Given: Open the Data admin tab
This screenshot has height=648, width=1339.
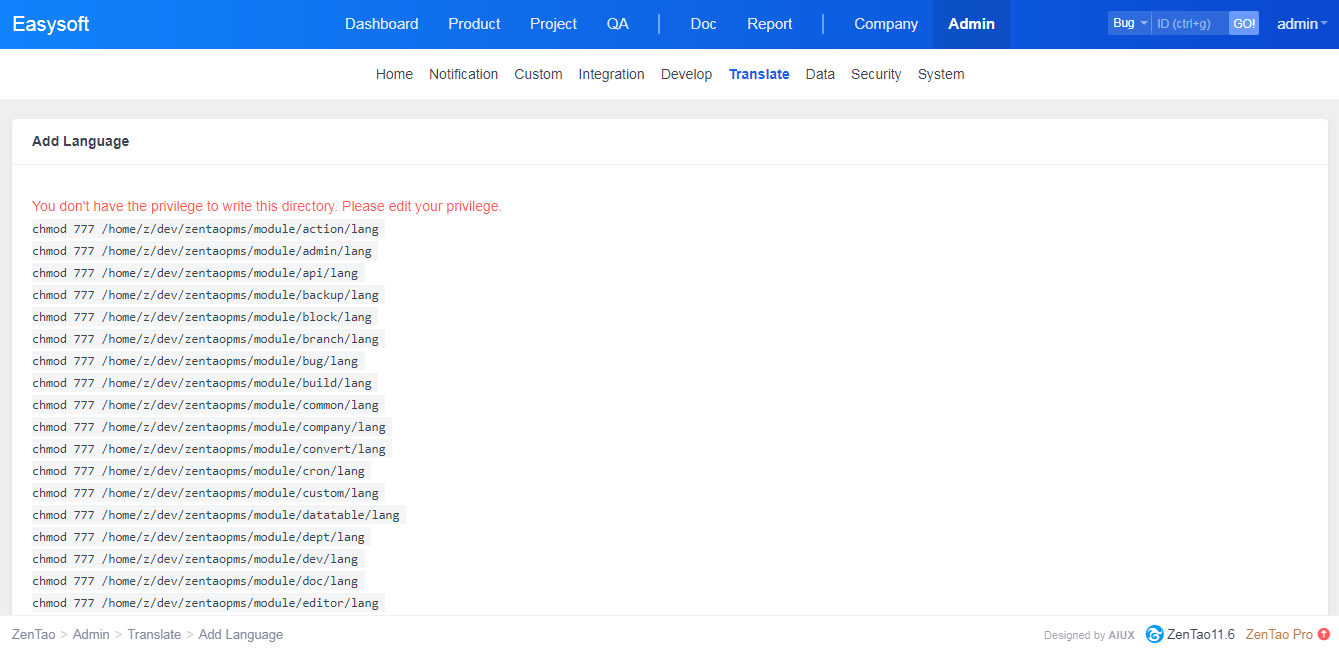Looking at the screenshot, I should (x=819, y=74).
